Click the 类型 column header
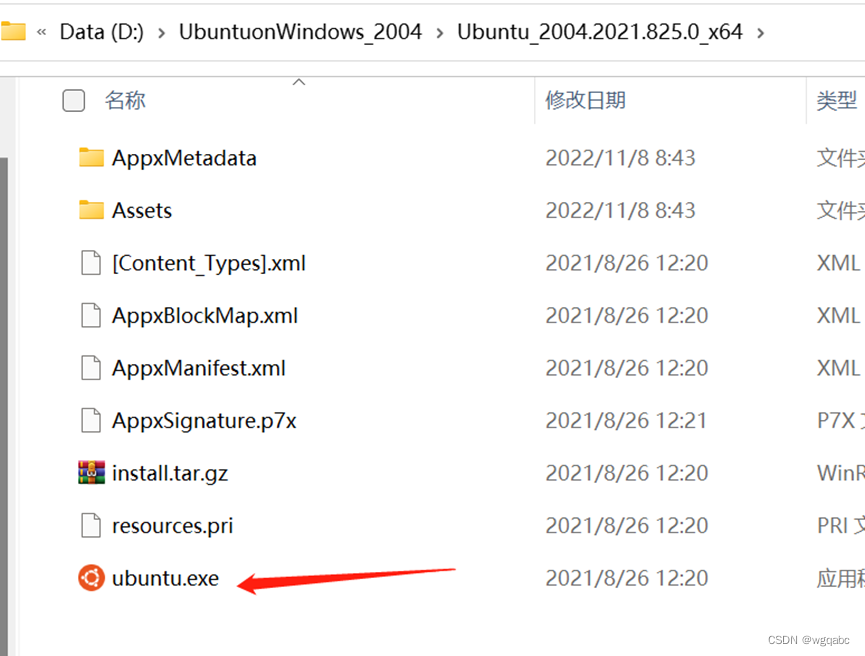Viewport: 865px width, 656px height. (836, 100)
